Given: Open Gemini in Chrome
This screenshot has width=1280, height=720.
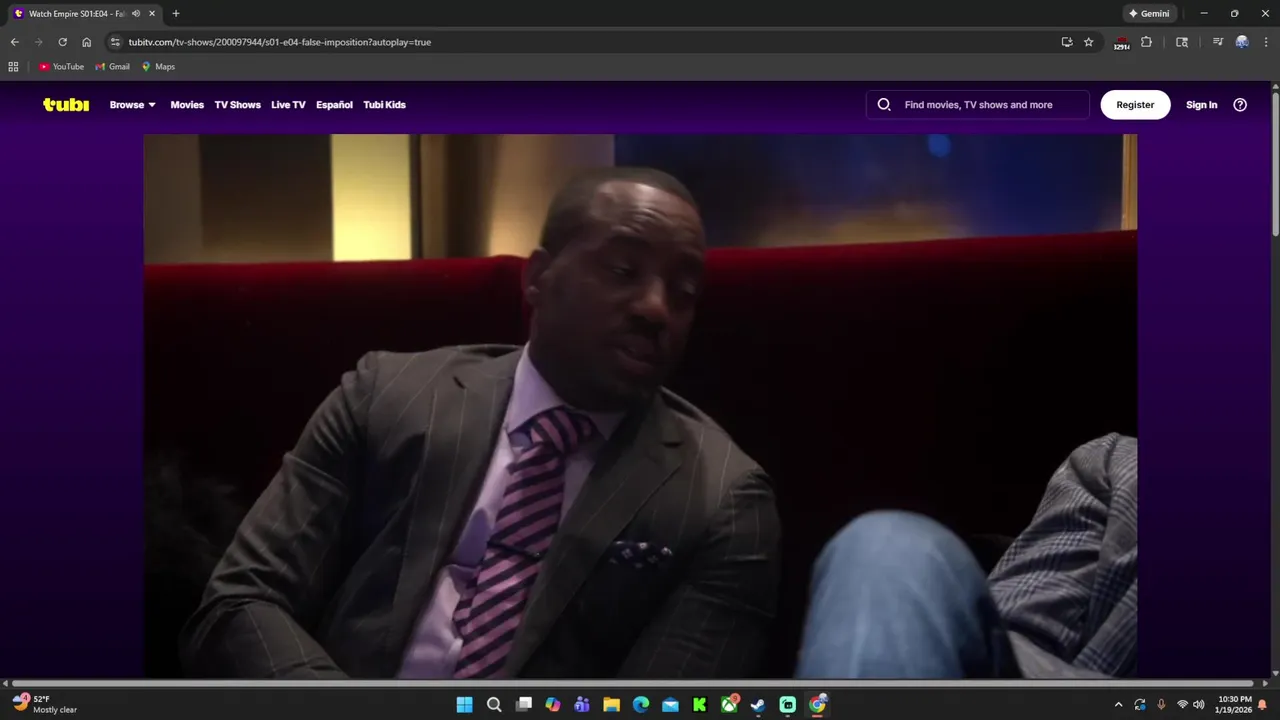Looking at the screenshot, I should click(1149, 14).
